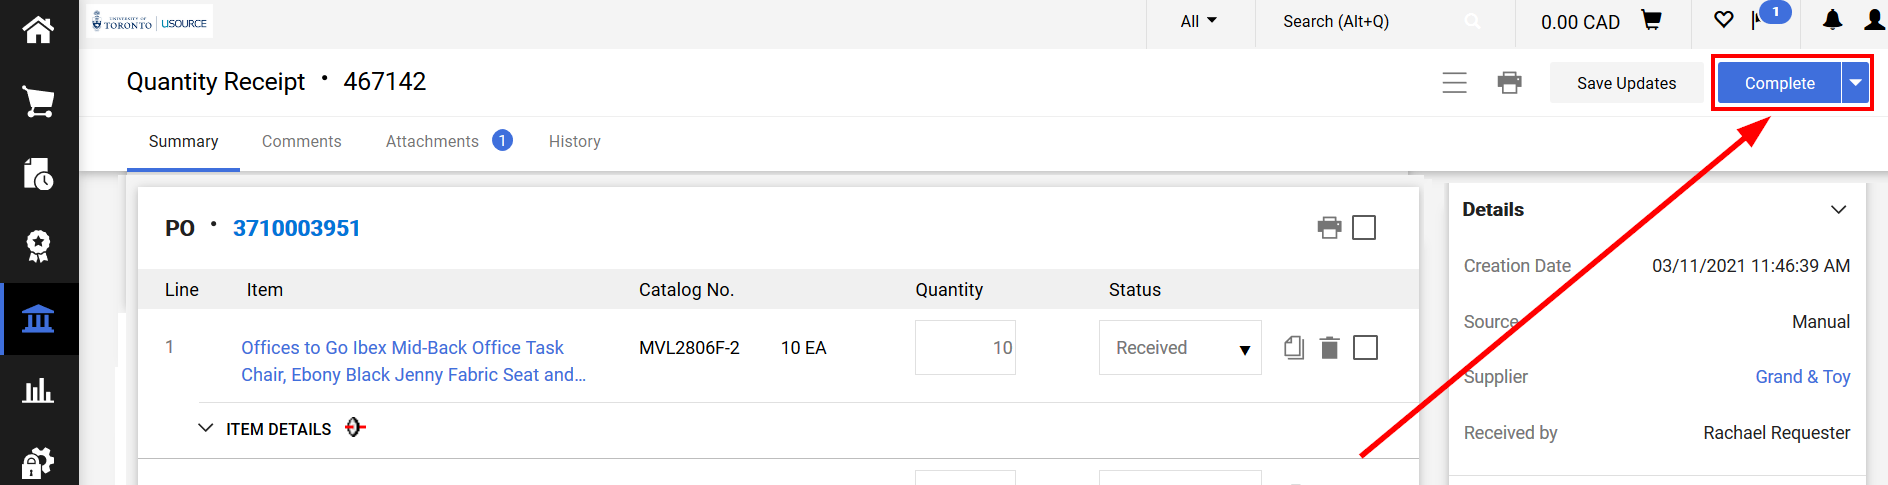The image size is (1888, 485).
Task: Copy line 1 using duplicate icon
Action: point(1294,348)
